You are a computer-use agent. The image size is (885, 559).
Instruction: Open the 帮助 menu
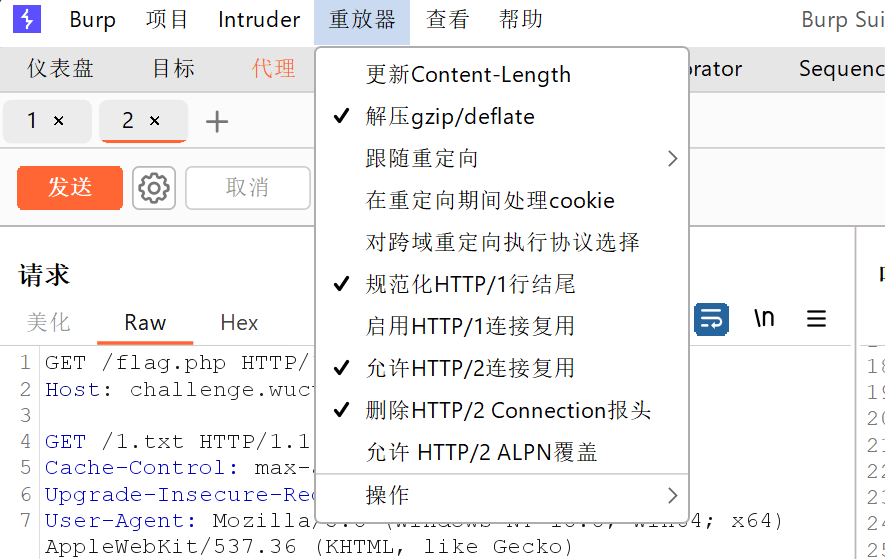[x=520, y=20]
